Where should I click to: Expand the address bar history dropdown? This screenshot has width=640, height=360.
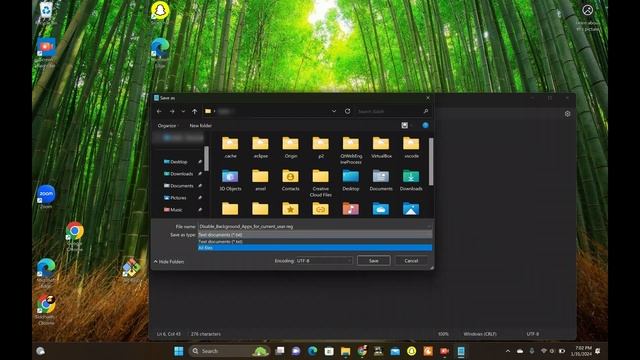pos(333,111)
